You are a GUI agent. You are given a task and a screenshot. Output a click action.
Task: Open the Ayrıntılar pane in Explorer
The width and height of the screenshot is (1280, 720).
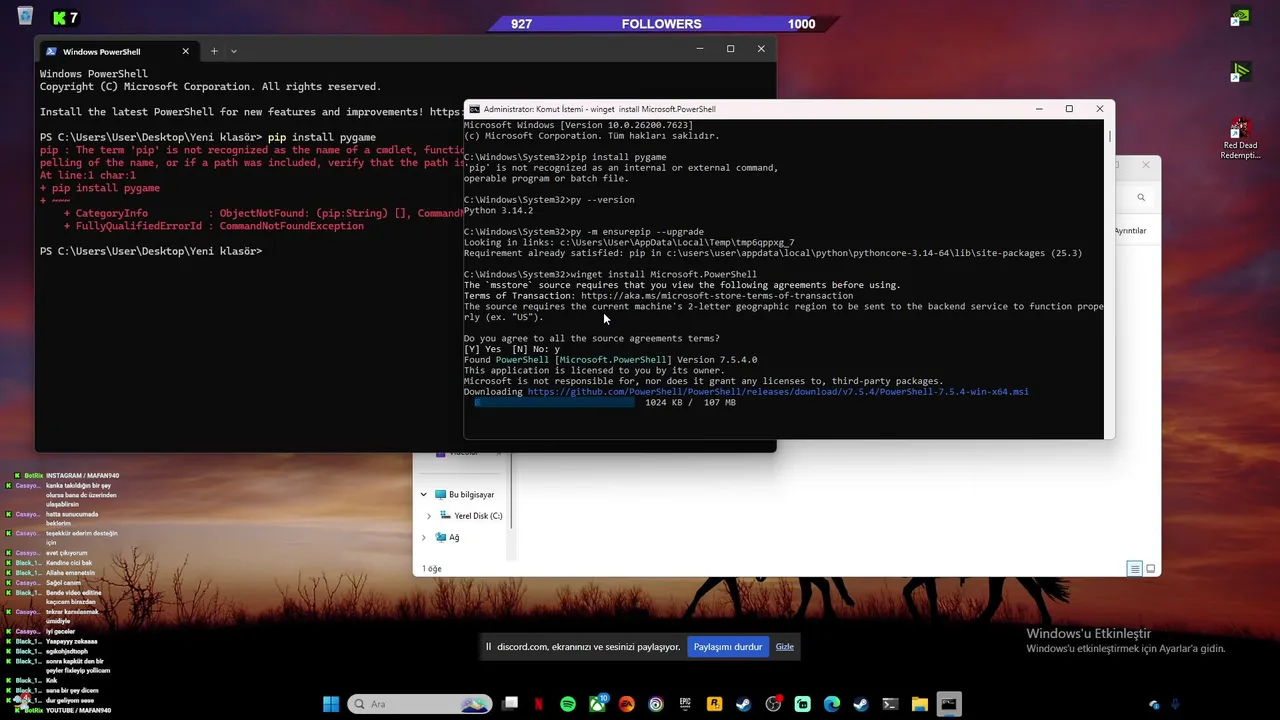point(1130,231)
